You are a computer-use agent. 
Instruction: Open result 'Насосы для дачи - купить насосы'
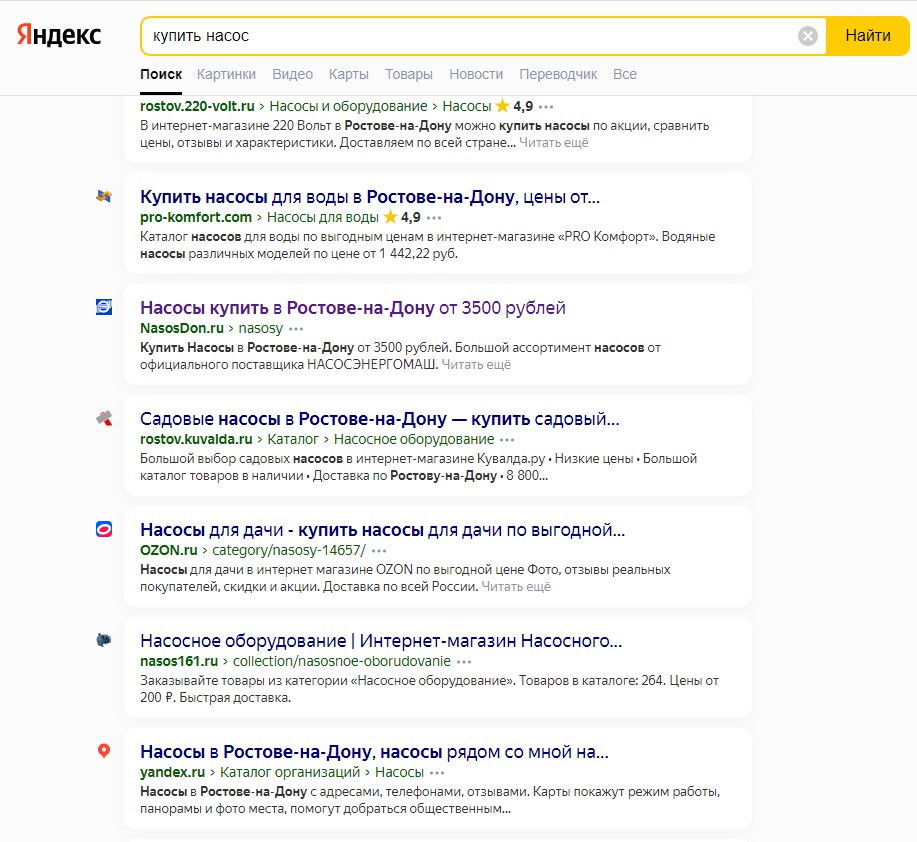click(382, 530)
